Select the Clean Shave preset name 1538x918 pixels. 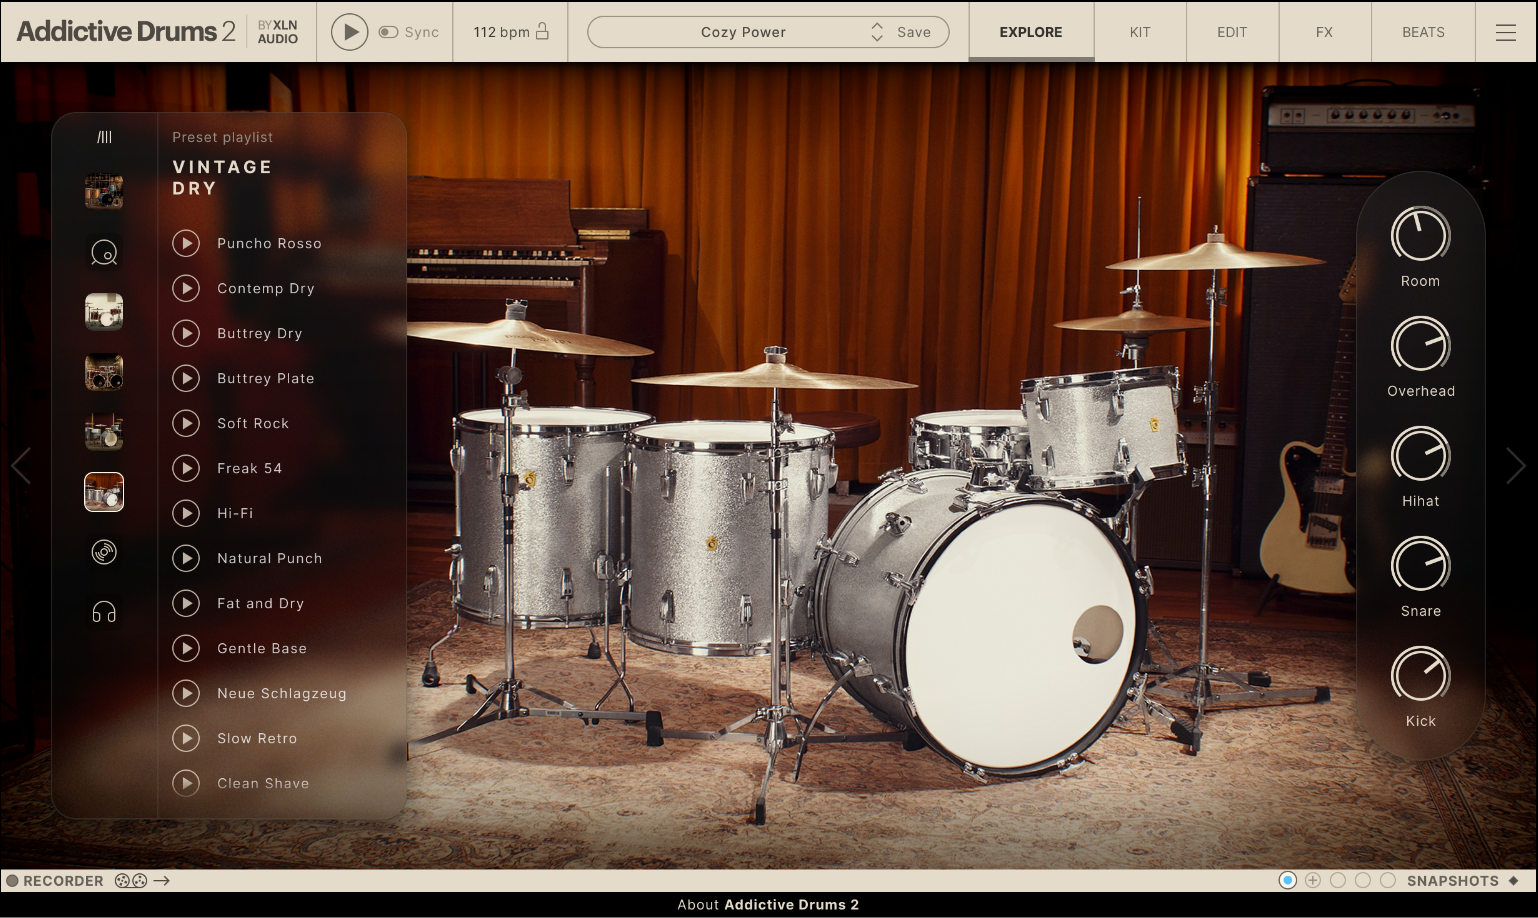[x=263, y=783]
